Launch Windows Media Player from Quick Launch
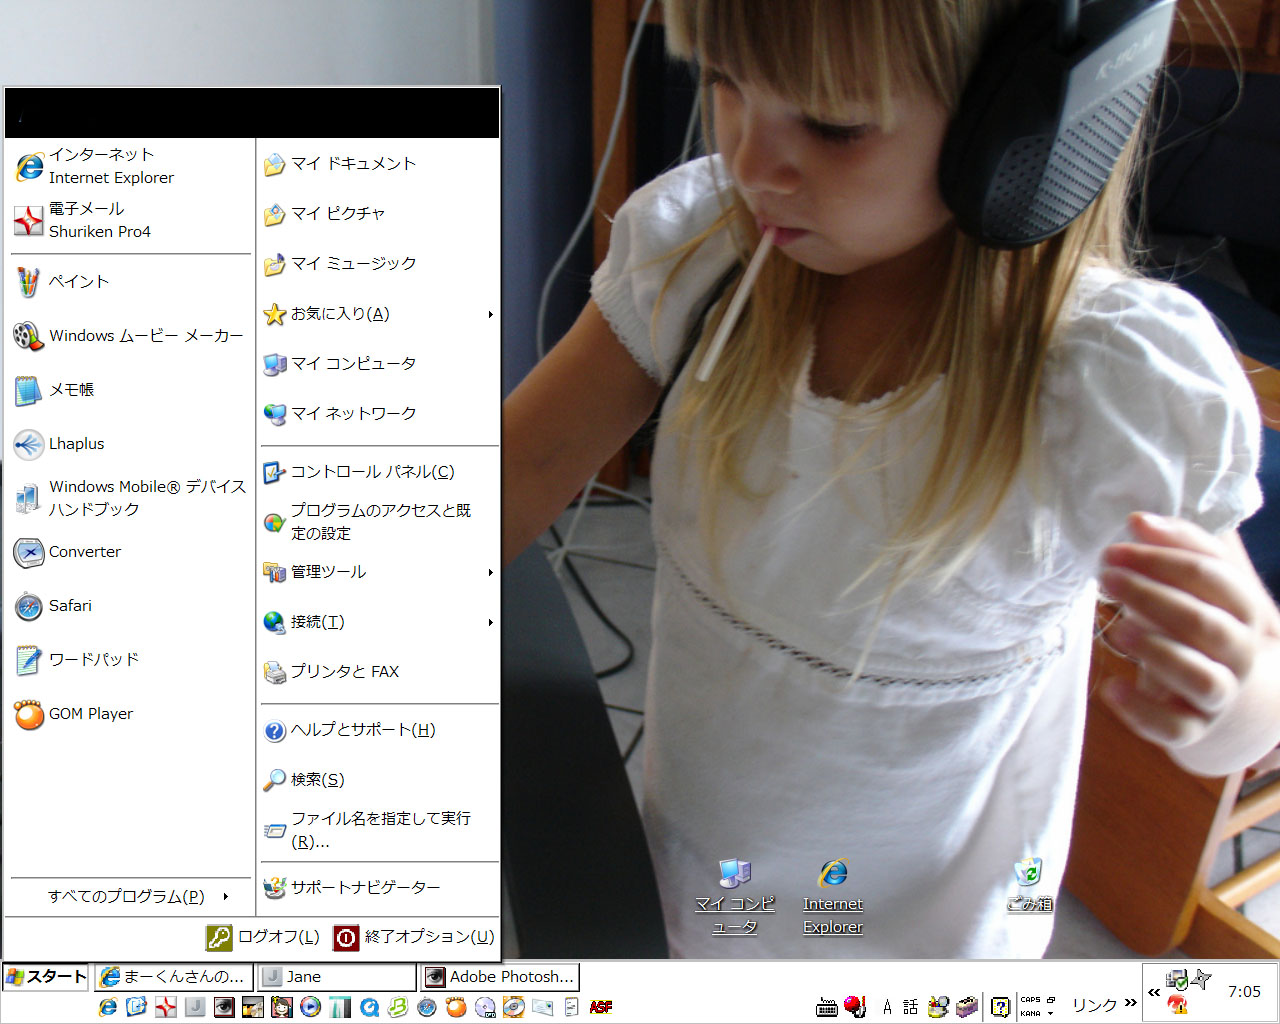Image resolution: width=1280 pixels, height=1024 pixels. 311,1007
